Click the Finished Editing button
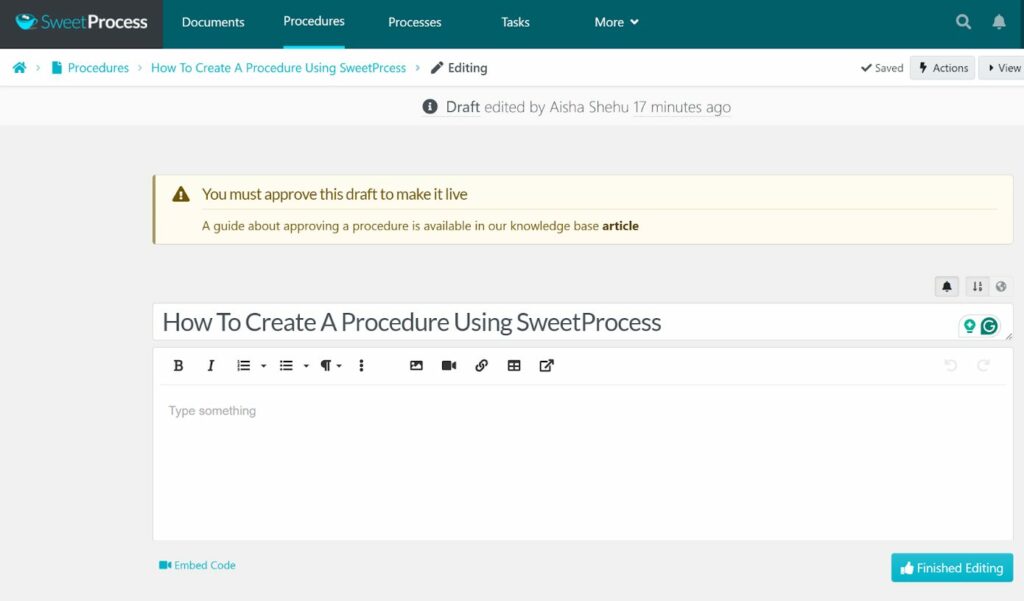 (951, 568)
